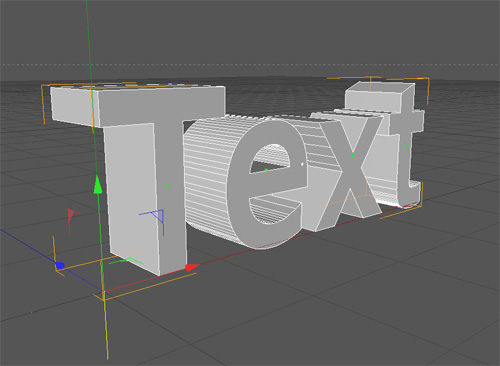Click the blue Z-axis handle tip
Image resolution: width=500 pixels, height=366 pixels.
pos(60,266)
